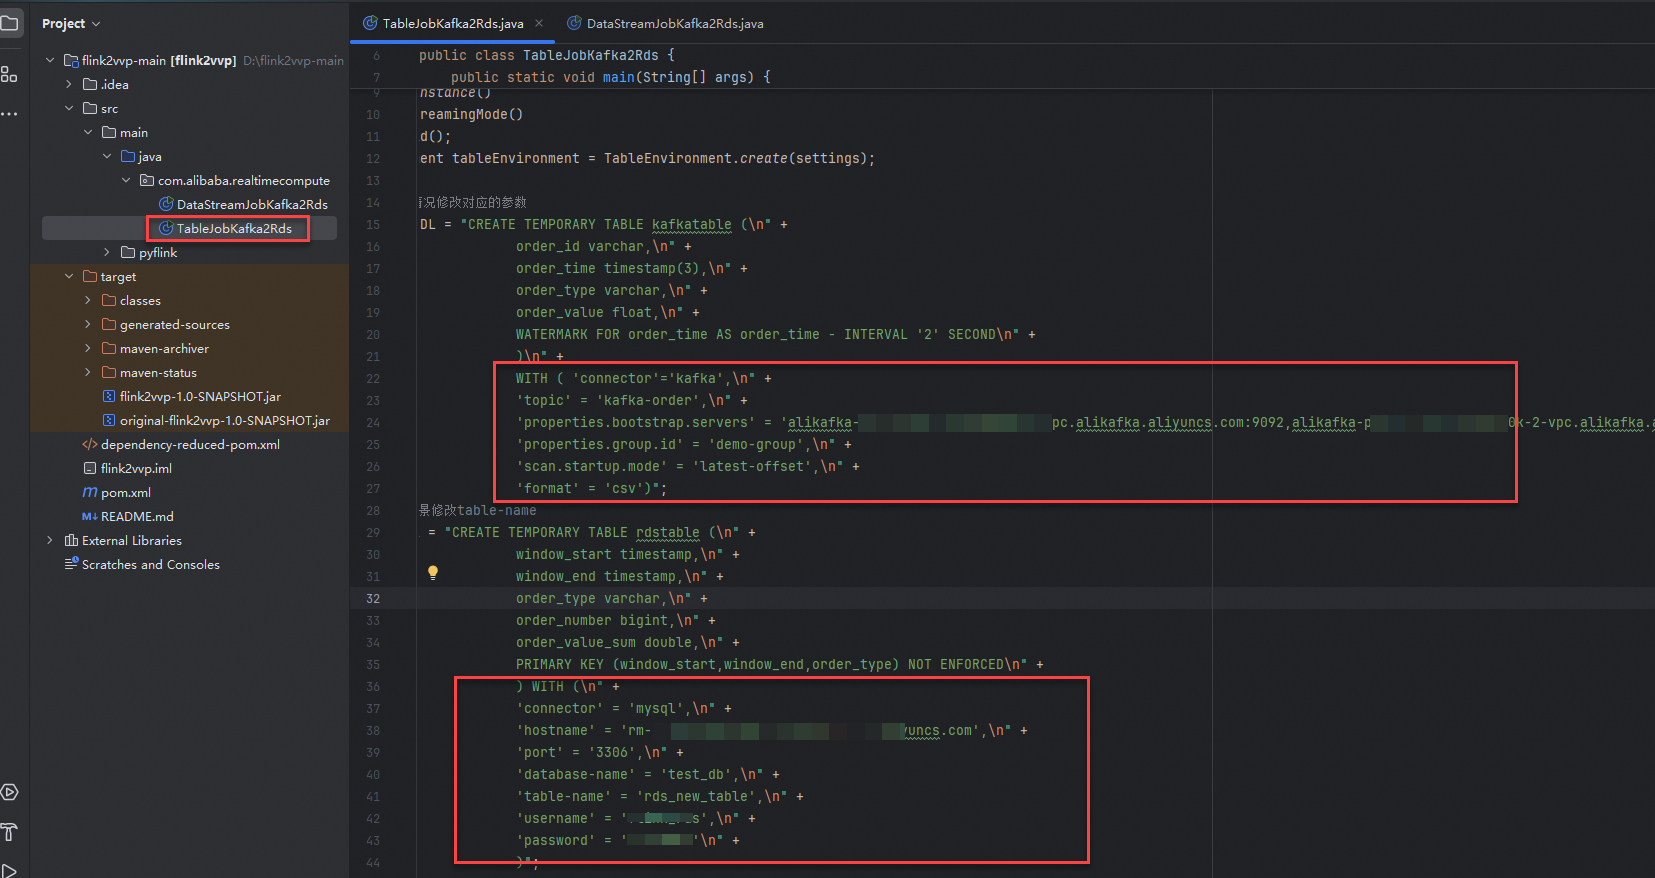Click the Project tool window folder icon
This screenshot has width=1655, height=878.
coord(9,23)
